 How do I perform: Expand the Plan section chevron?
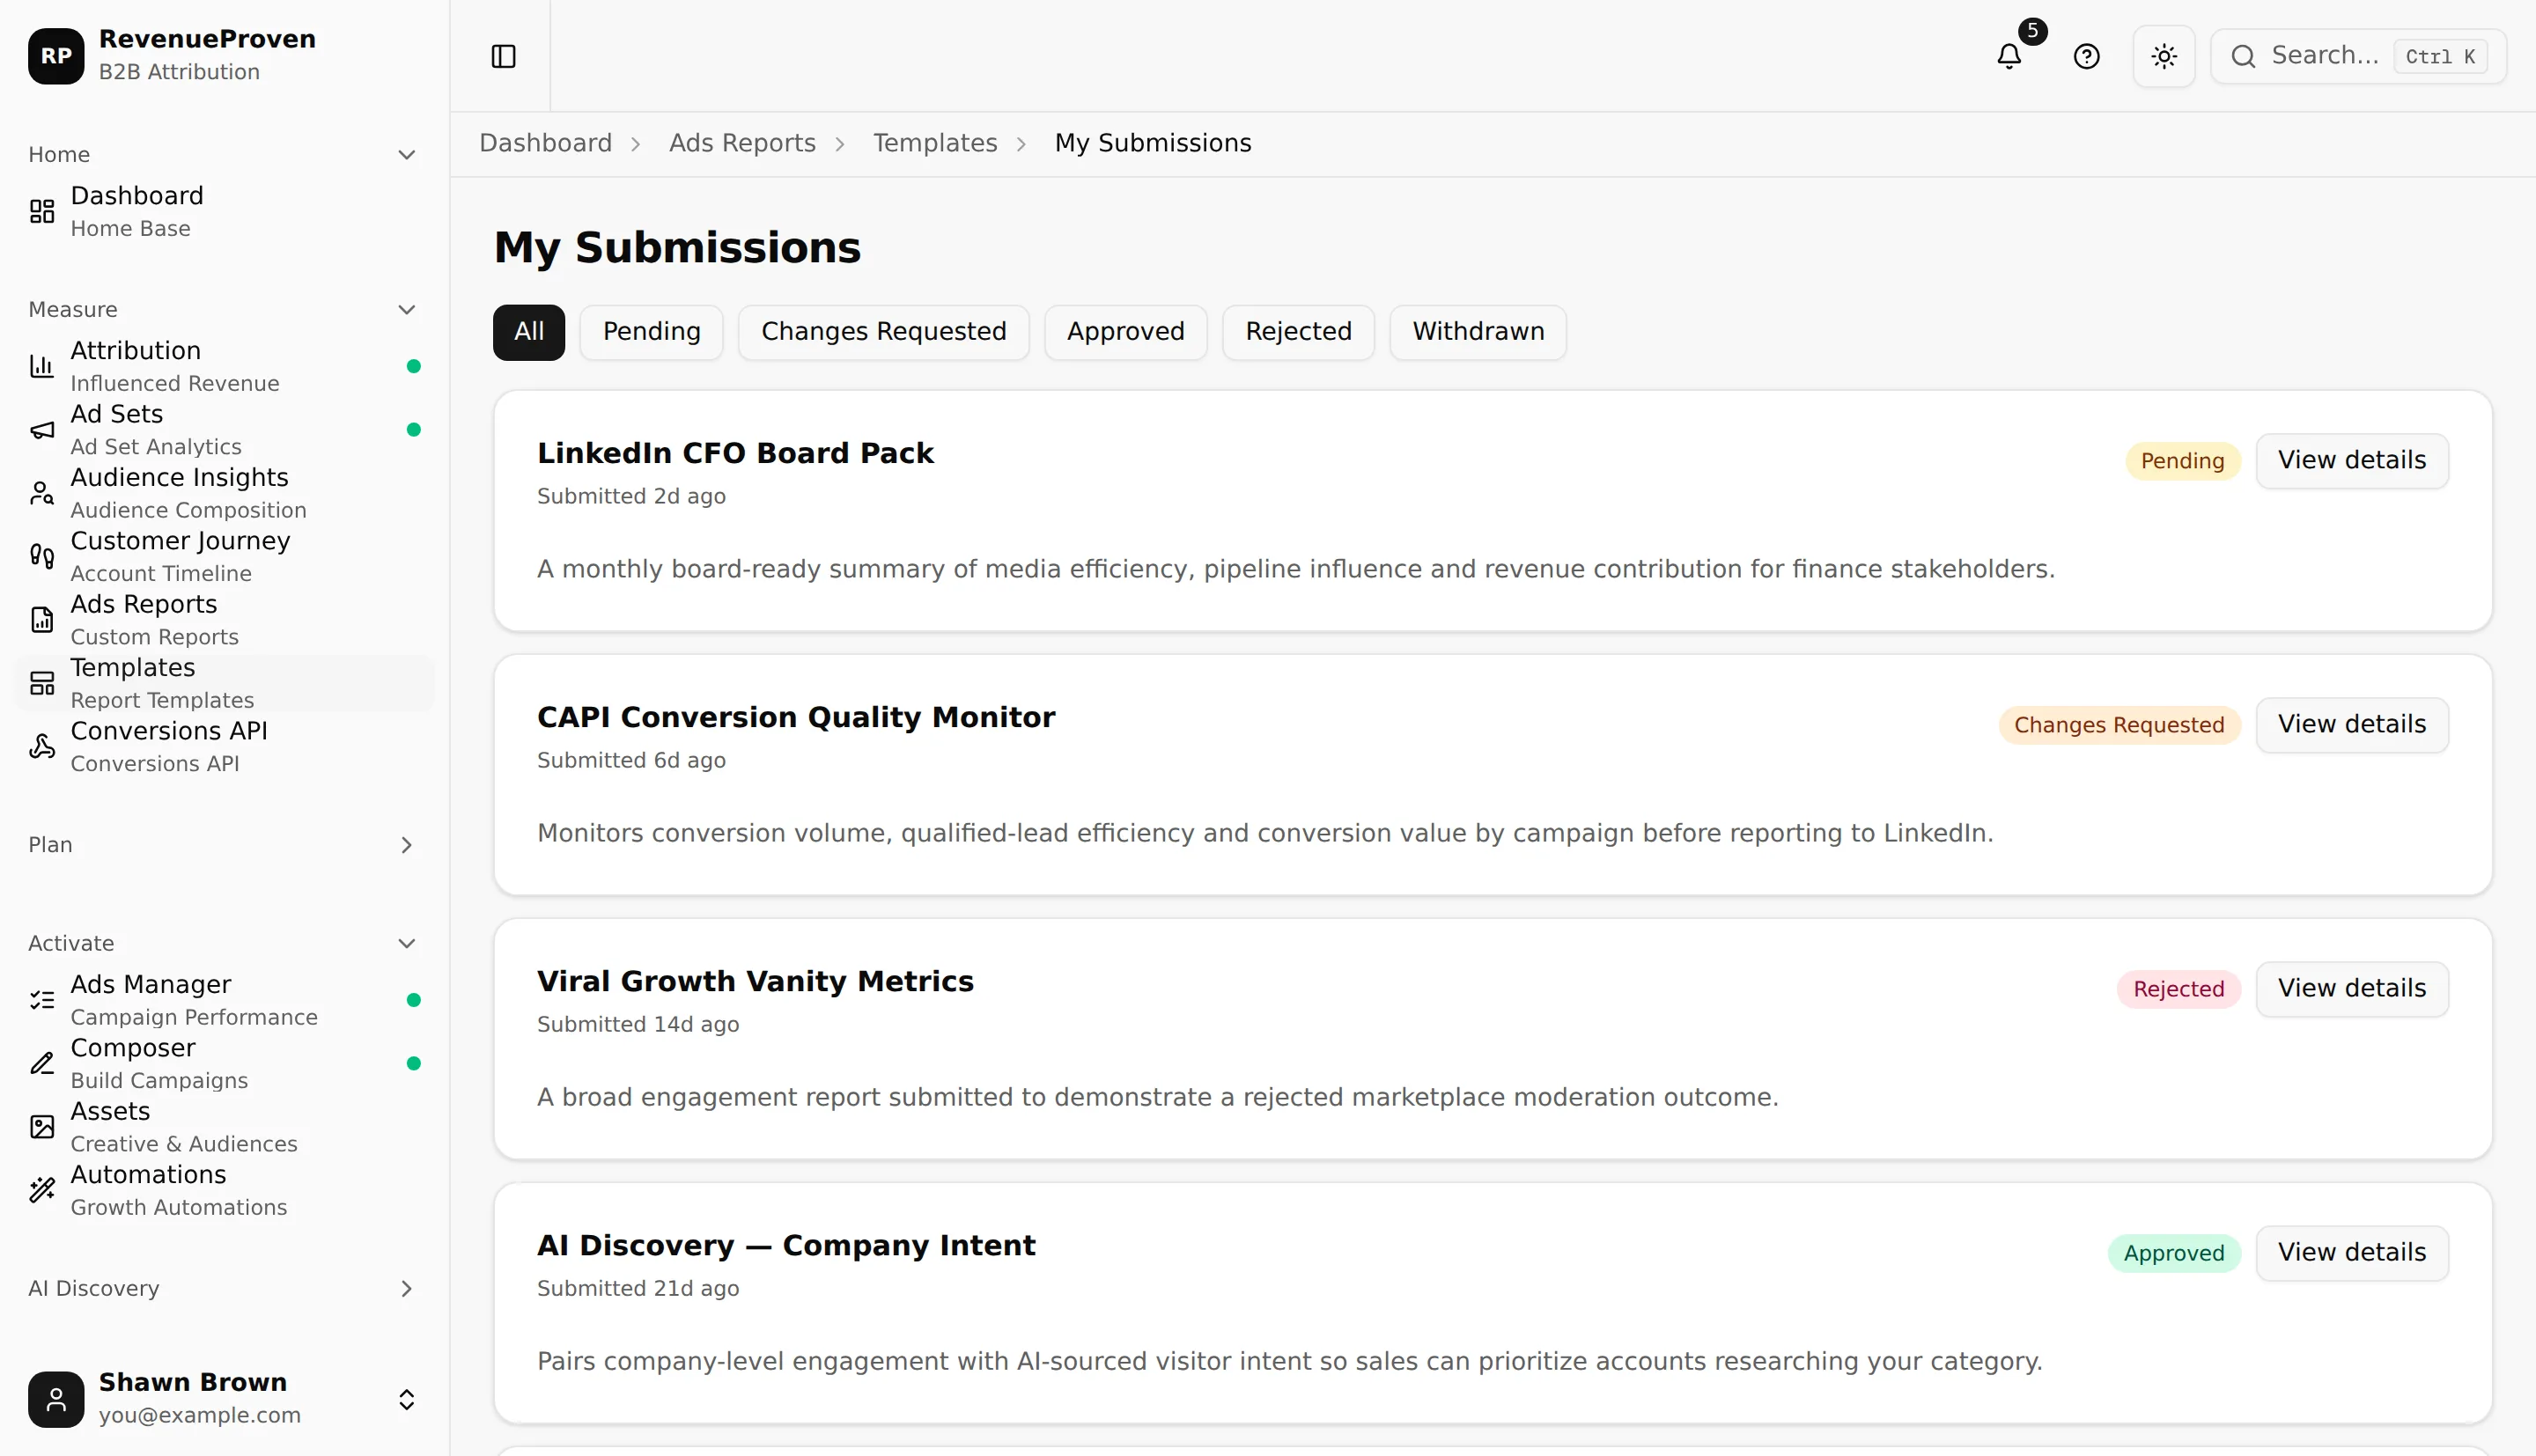click(x=406, y=845)
